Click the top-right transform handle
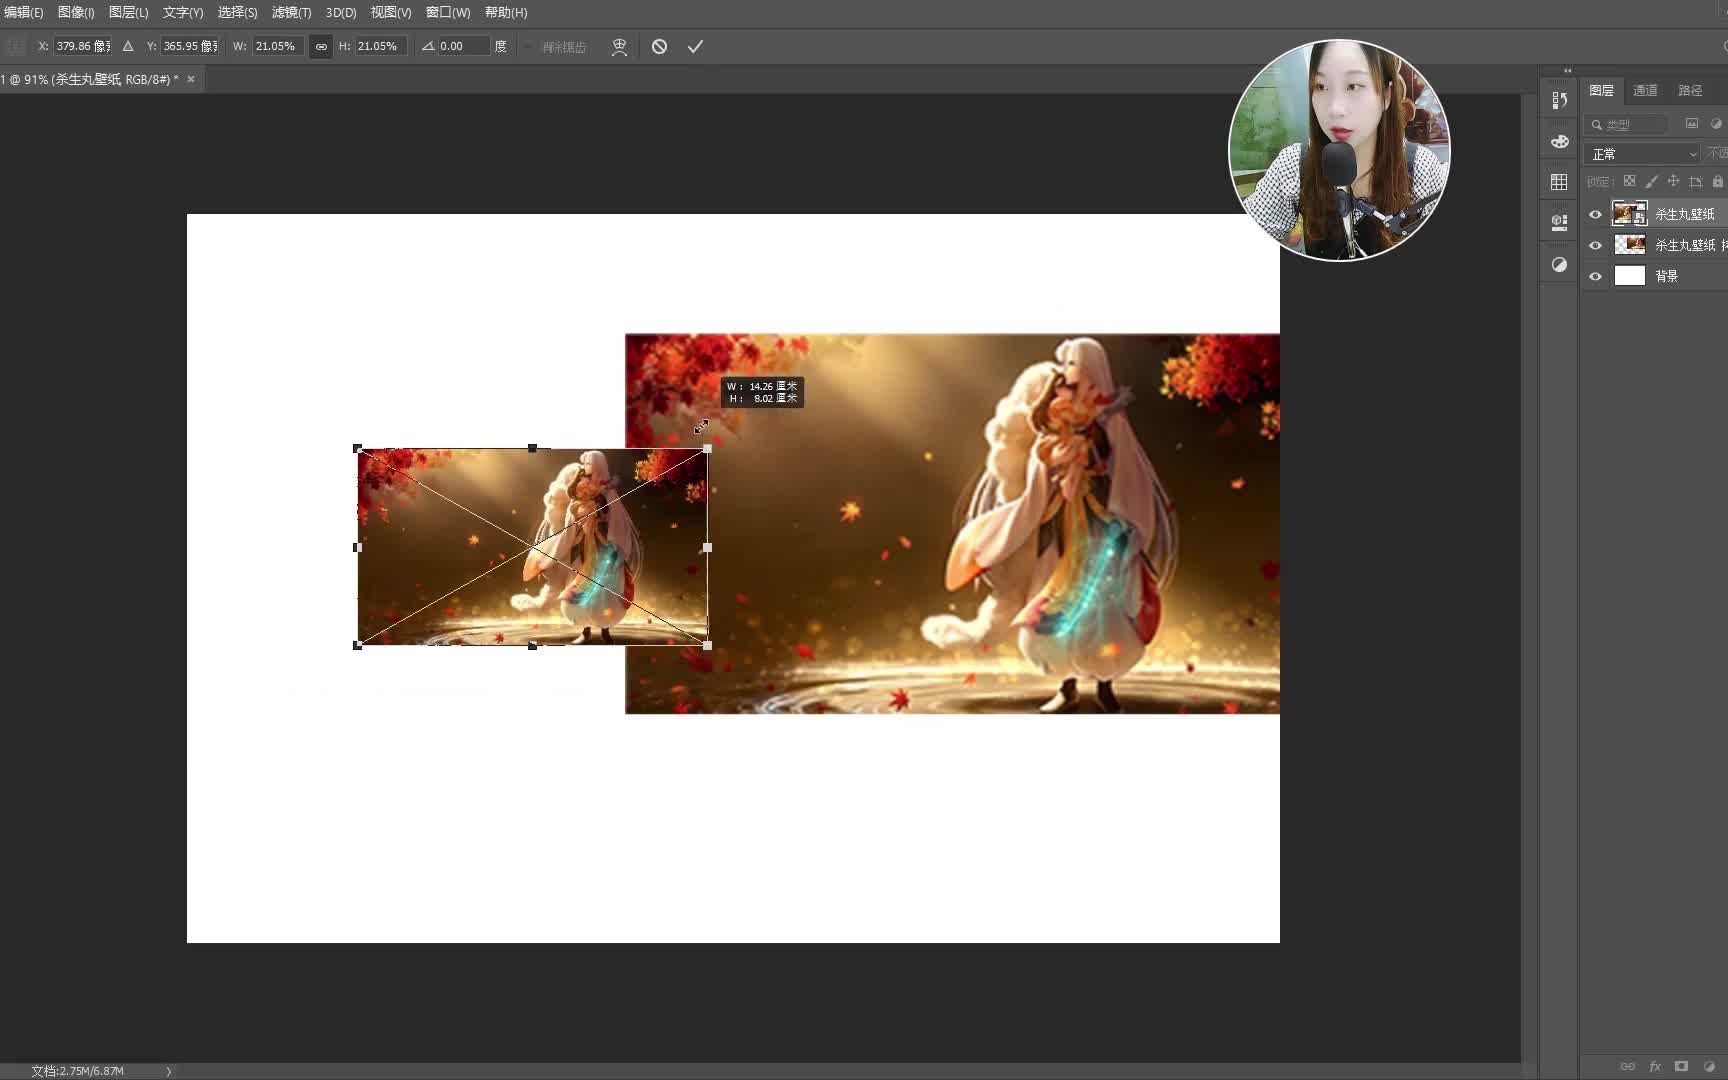This screenshot has width=1728, height=1080. (708, 449)
